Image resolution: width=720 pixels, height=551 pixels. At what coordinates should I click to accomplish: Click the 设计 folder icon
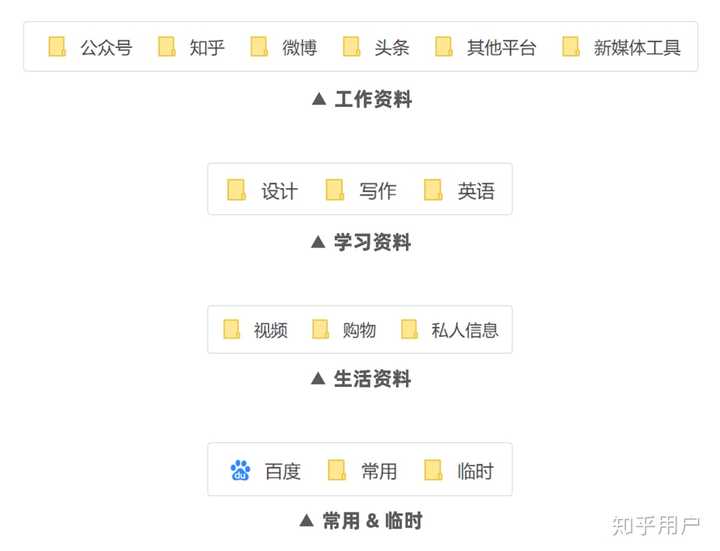coord(237,190)
